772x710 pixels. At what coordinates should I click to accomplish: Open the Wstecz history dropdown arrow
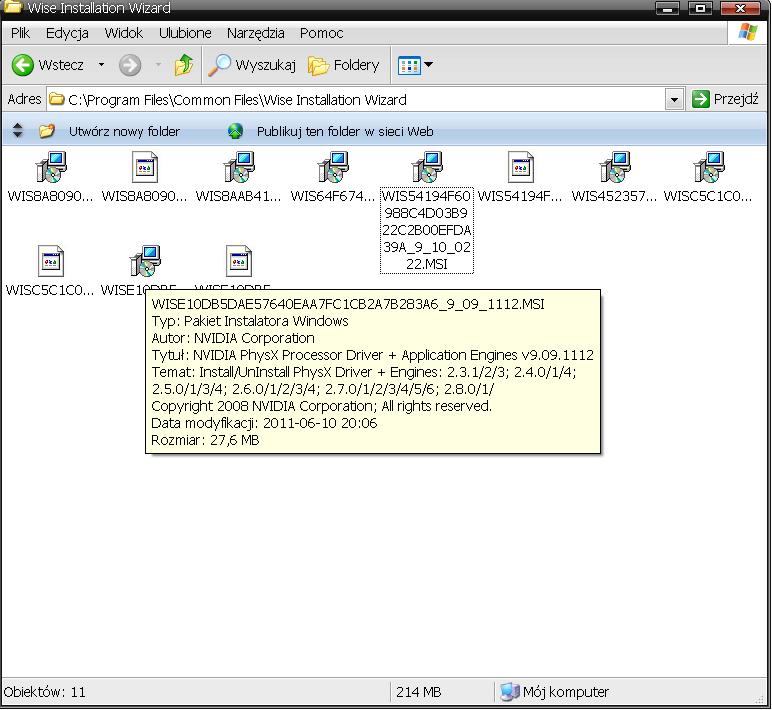pos(101,65)
